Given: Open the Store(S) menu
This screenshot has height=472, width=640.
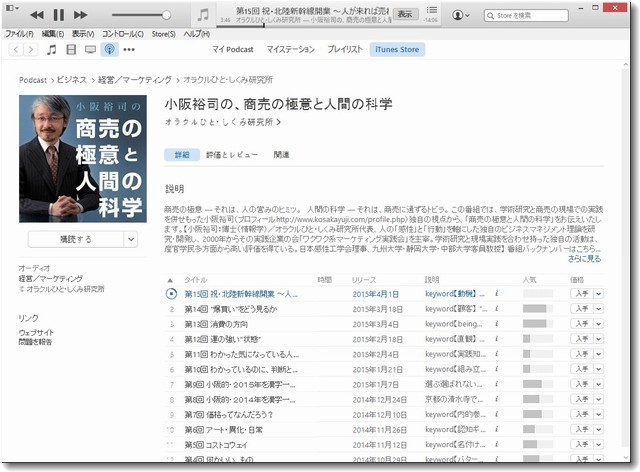Looking at the screenshot, I should pos(163,34).
